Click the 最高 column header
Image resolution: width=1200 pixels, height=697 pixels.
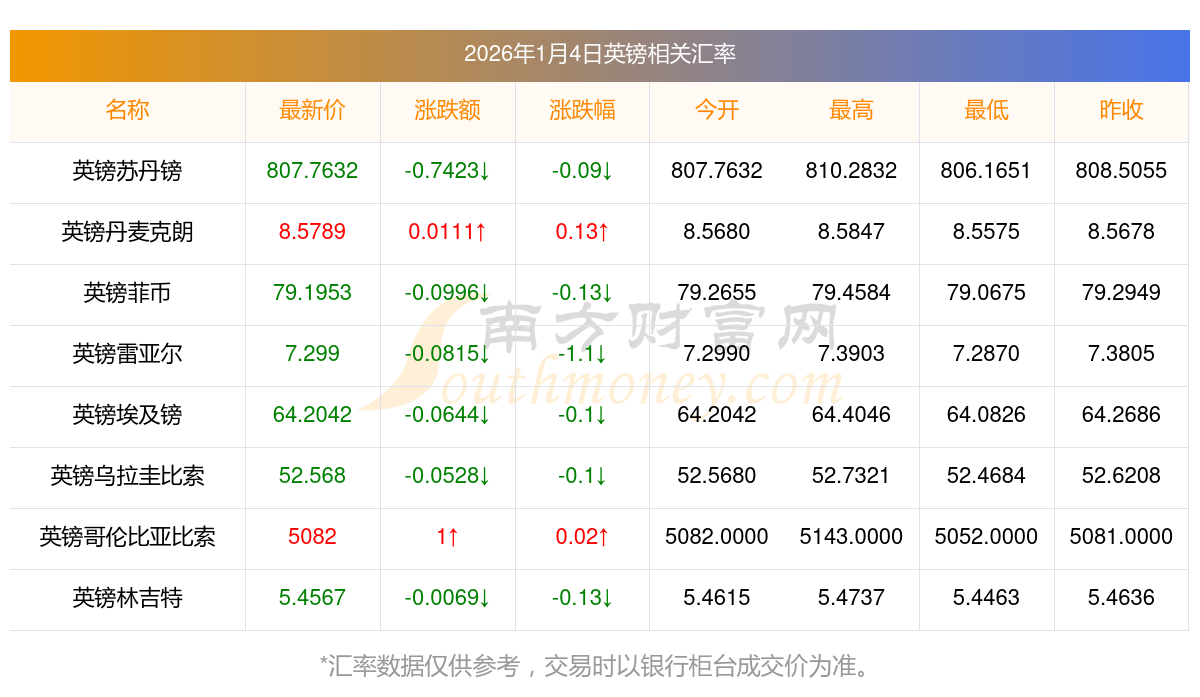[x=851, y=111]
